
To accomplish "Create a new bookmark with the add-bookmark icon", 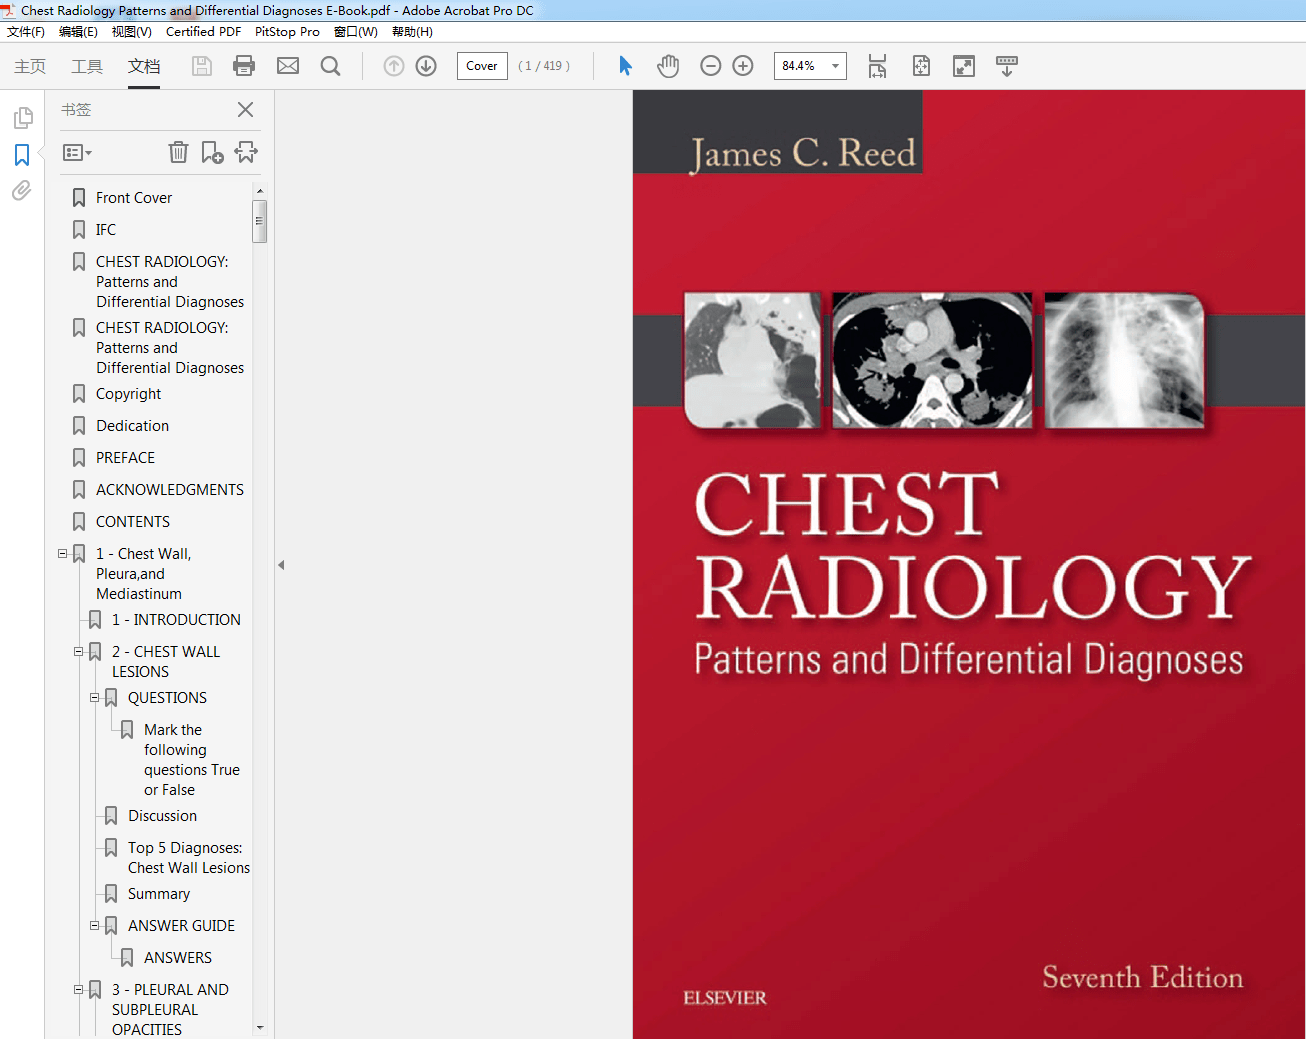I will (211, 151).
